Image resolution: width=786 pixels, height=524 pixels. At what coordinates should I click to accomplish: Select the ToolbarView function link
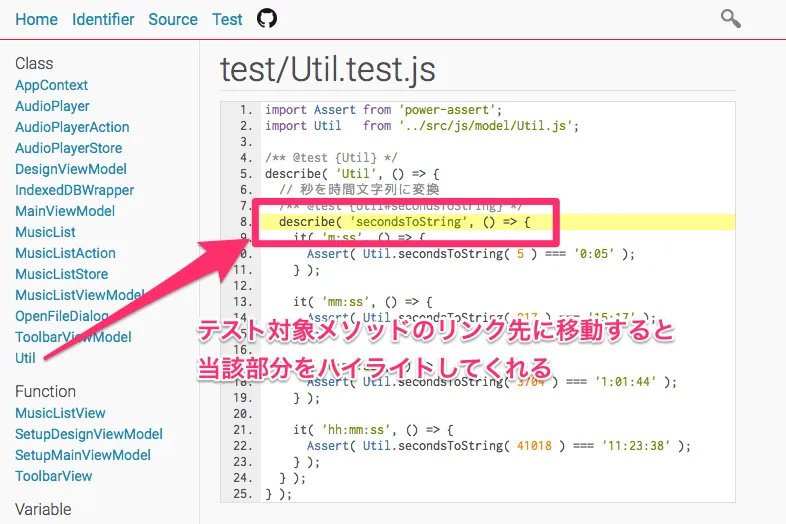53,476
